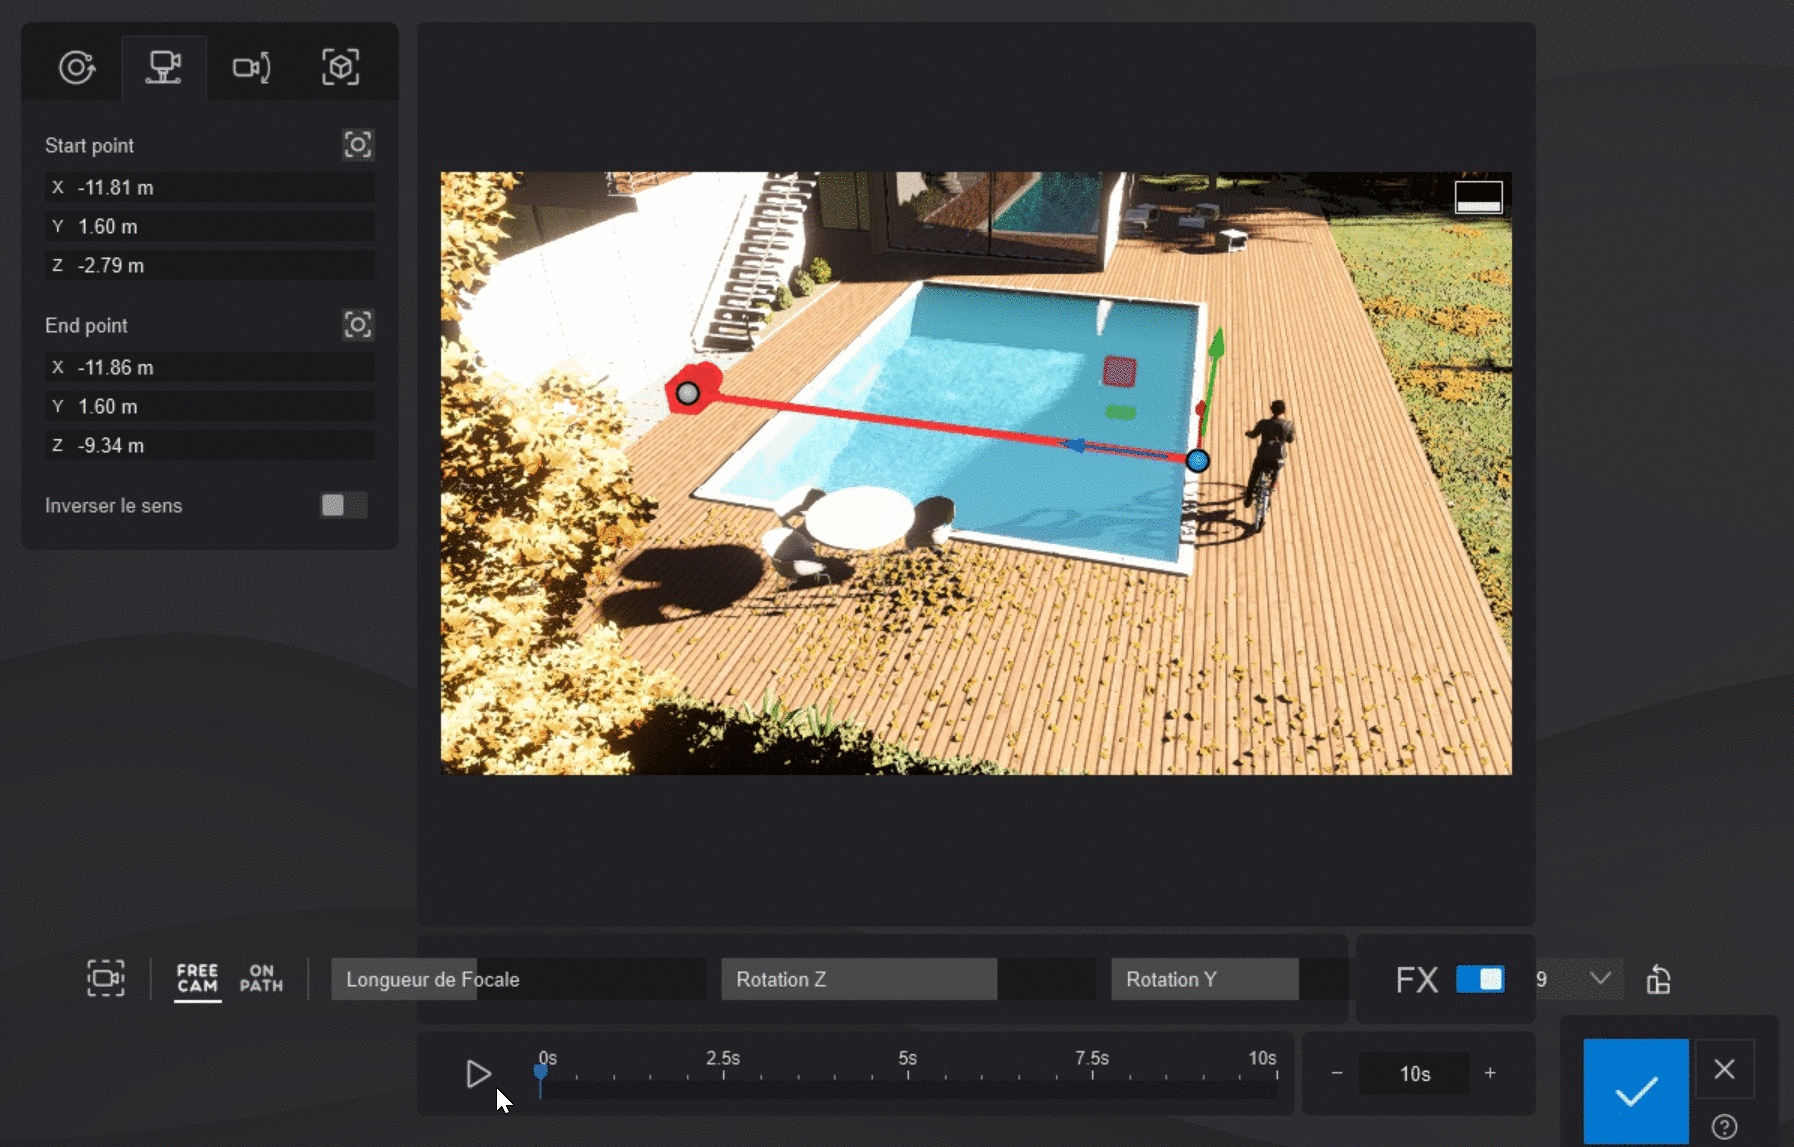Play the camera animation

(x=479, y=1074)
